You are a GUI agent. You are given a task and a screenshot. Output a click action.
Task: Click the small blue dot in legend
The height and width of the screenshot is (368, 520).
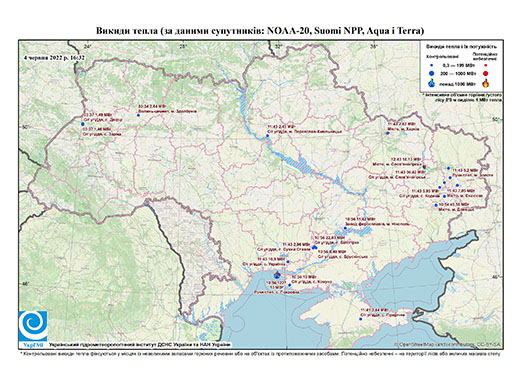(x=432, y=65)
